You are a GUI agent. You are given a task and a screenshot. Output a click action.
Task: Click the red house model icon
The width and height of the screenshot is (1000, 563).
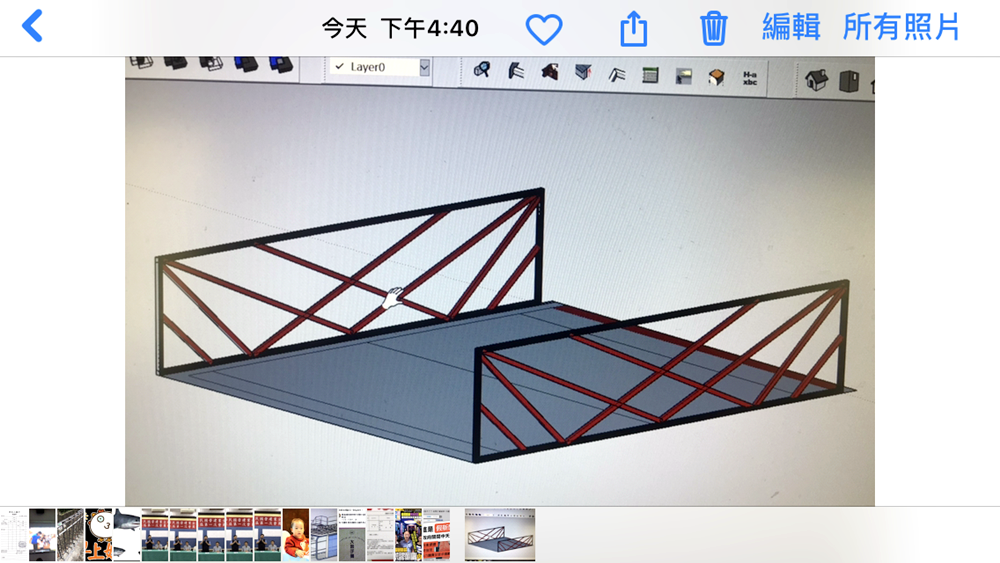tap(549, 72)
